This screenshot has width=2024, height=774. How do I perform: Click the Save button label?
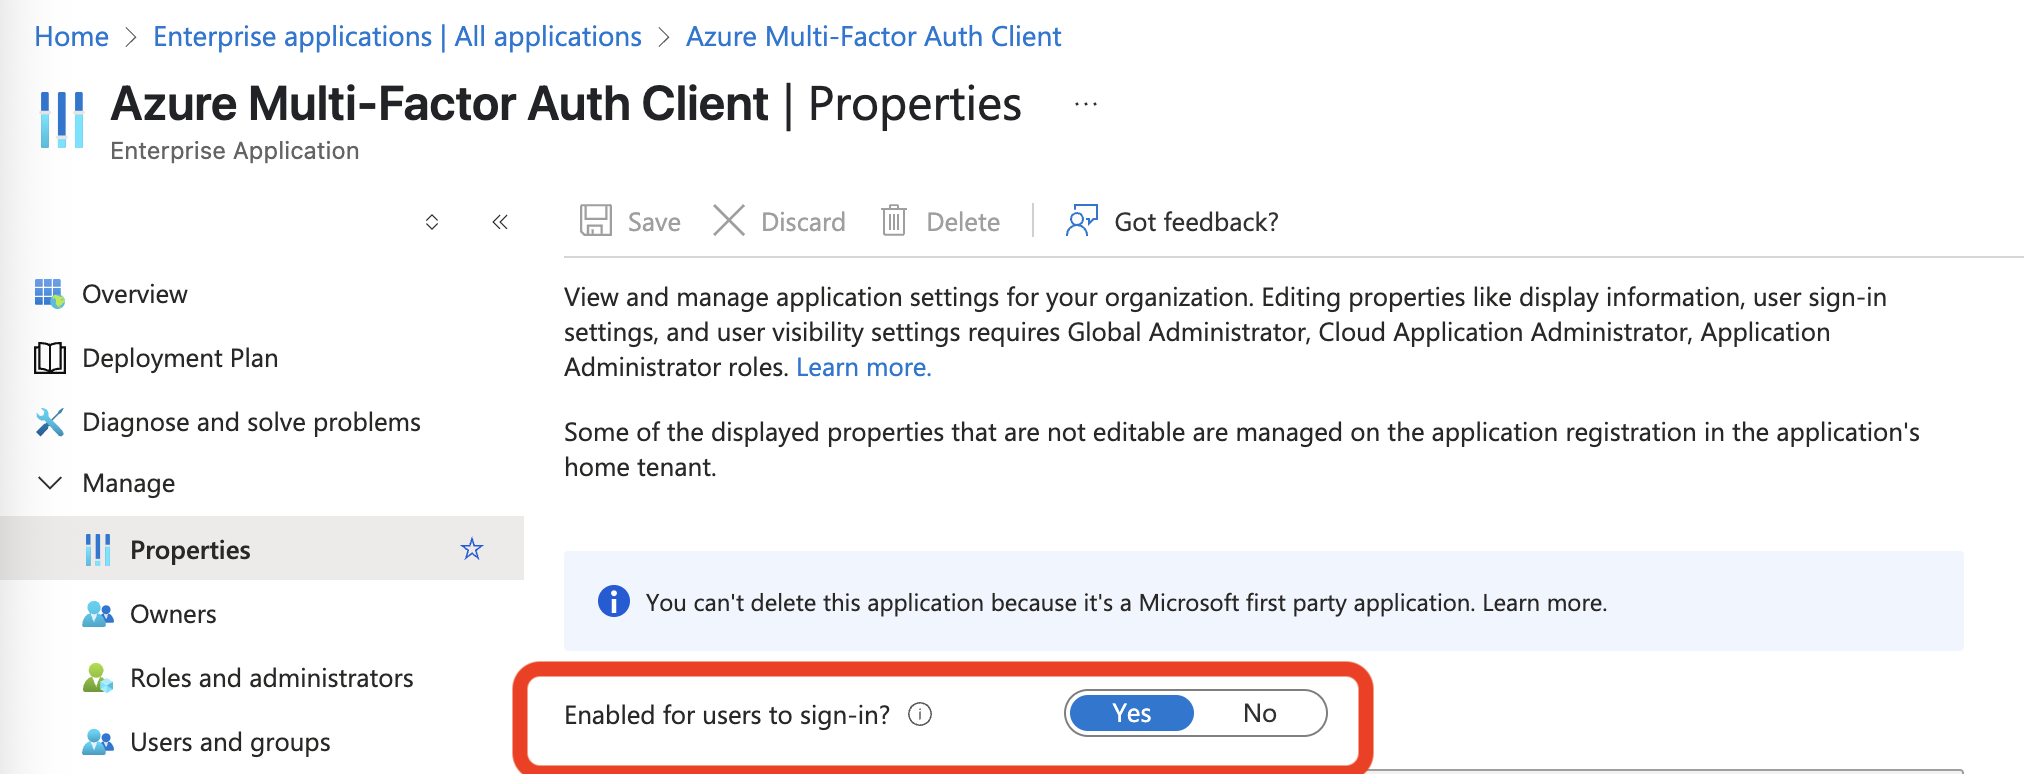[654, 221]
